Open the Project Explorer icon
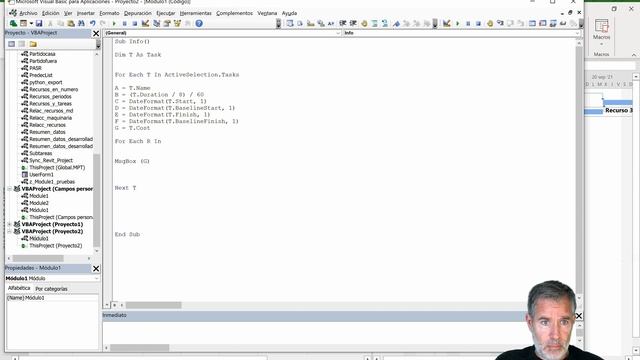The image size is (640, 360). click(156, 23)
